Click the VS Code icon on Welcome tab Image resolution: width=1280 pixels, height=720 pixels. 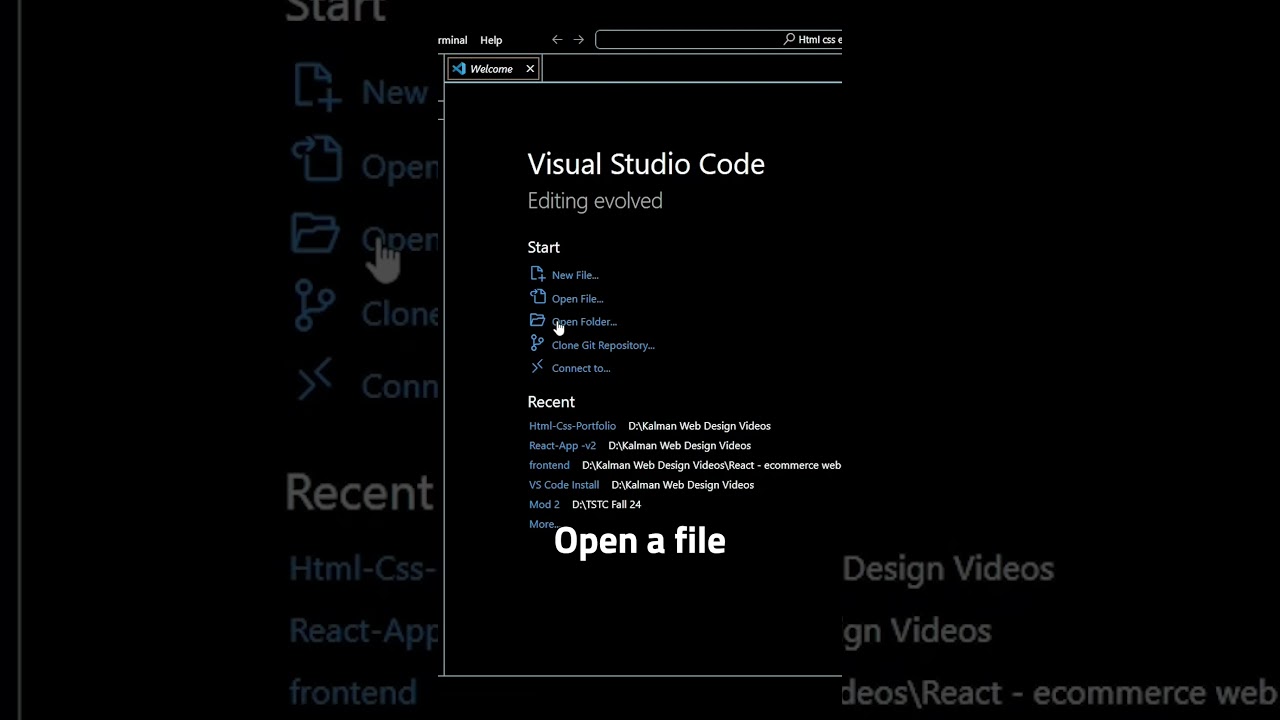pyautogui.click(x=459, y=69)
